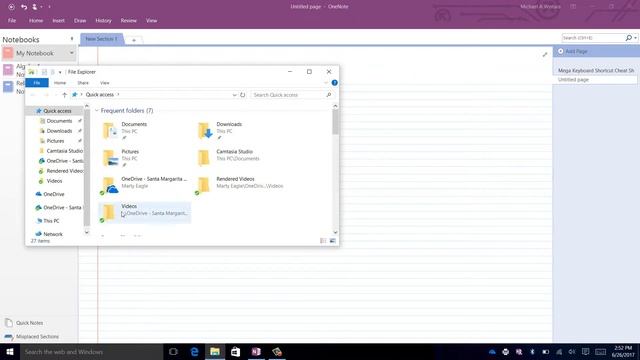
Task: Open the Mega Keyboard Shortcut Cheat Sheet page
Action: tap(596, 71)
